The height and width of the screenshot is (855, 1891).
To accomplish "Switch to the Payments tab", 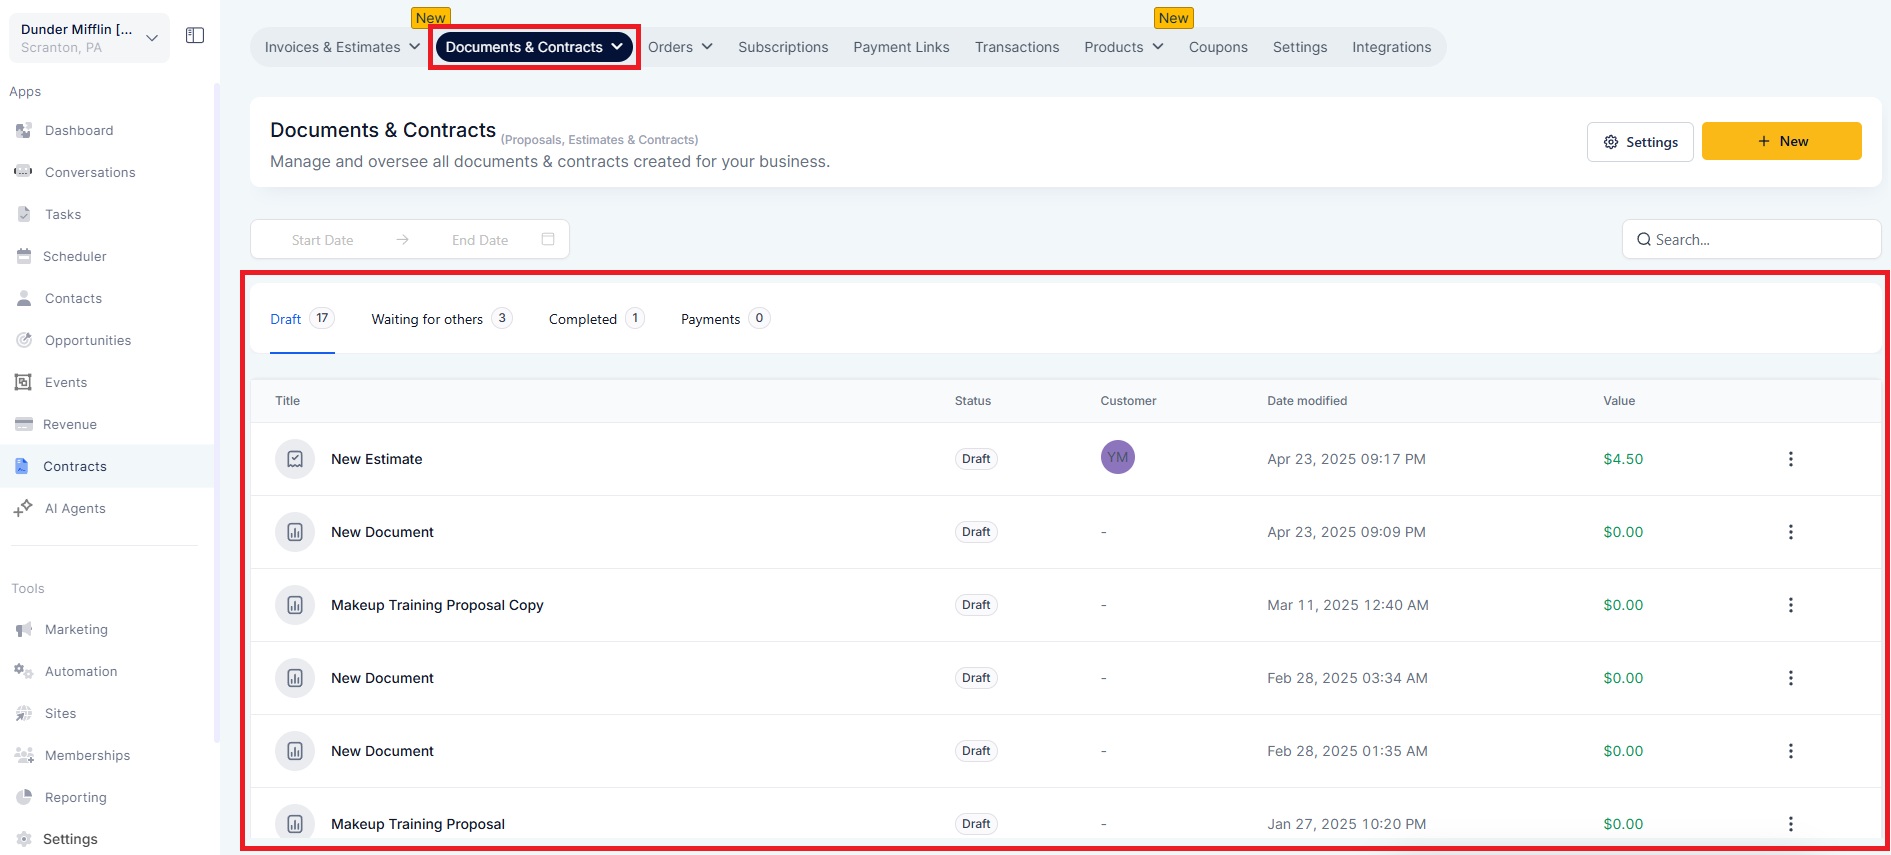I will pos(725,319).
